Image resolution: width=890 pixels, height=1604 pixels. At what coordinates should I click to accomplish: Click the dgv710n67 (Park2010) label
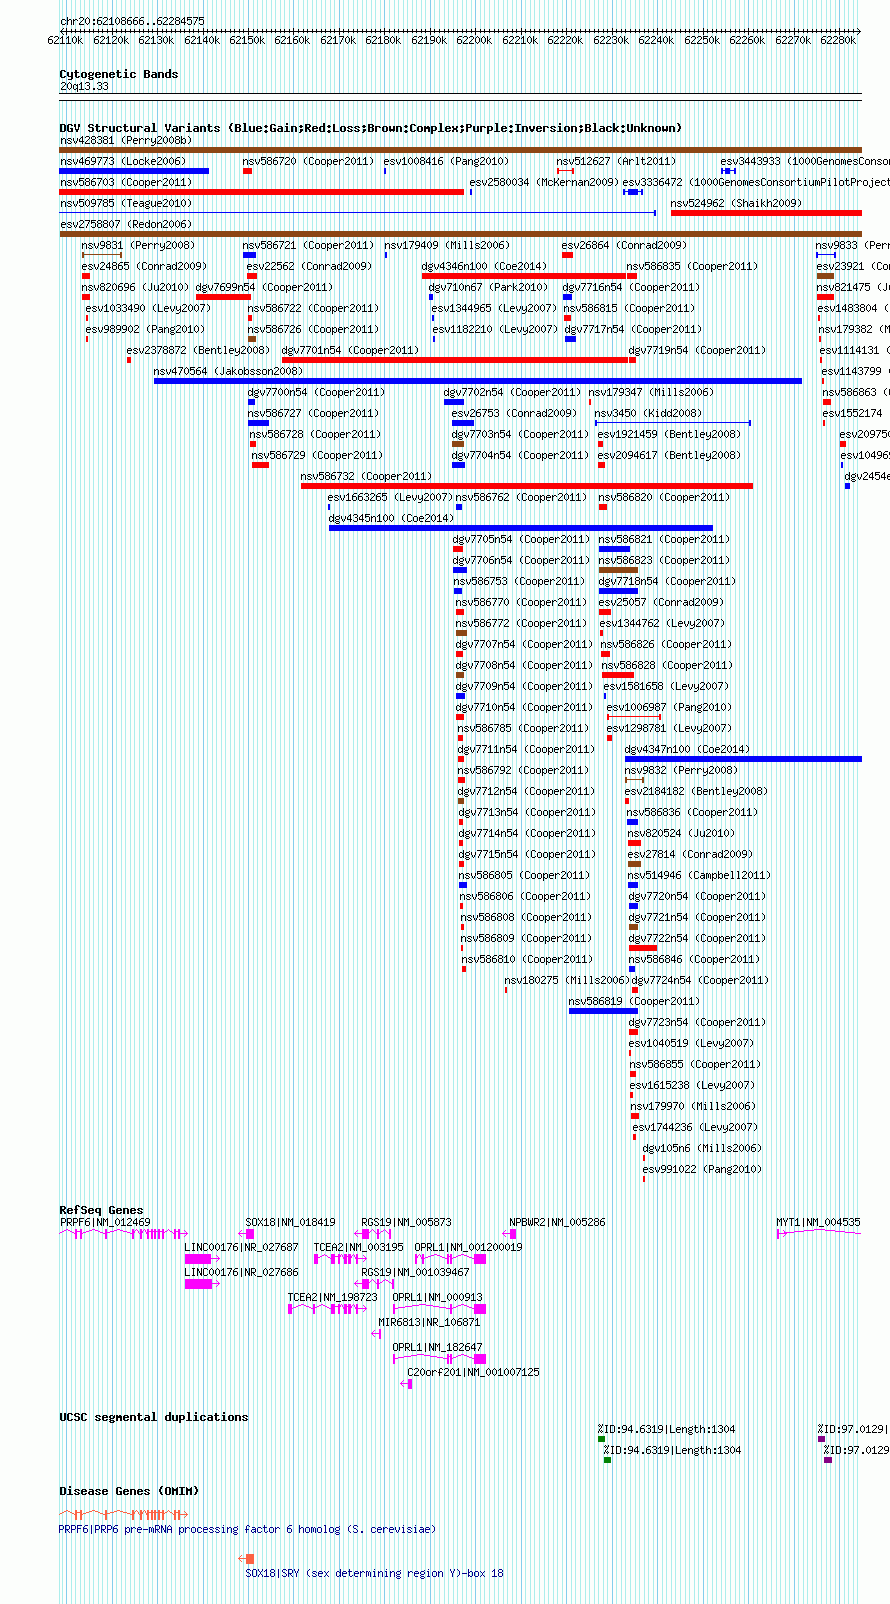pyautogui.click(x=488, y=287)
